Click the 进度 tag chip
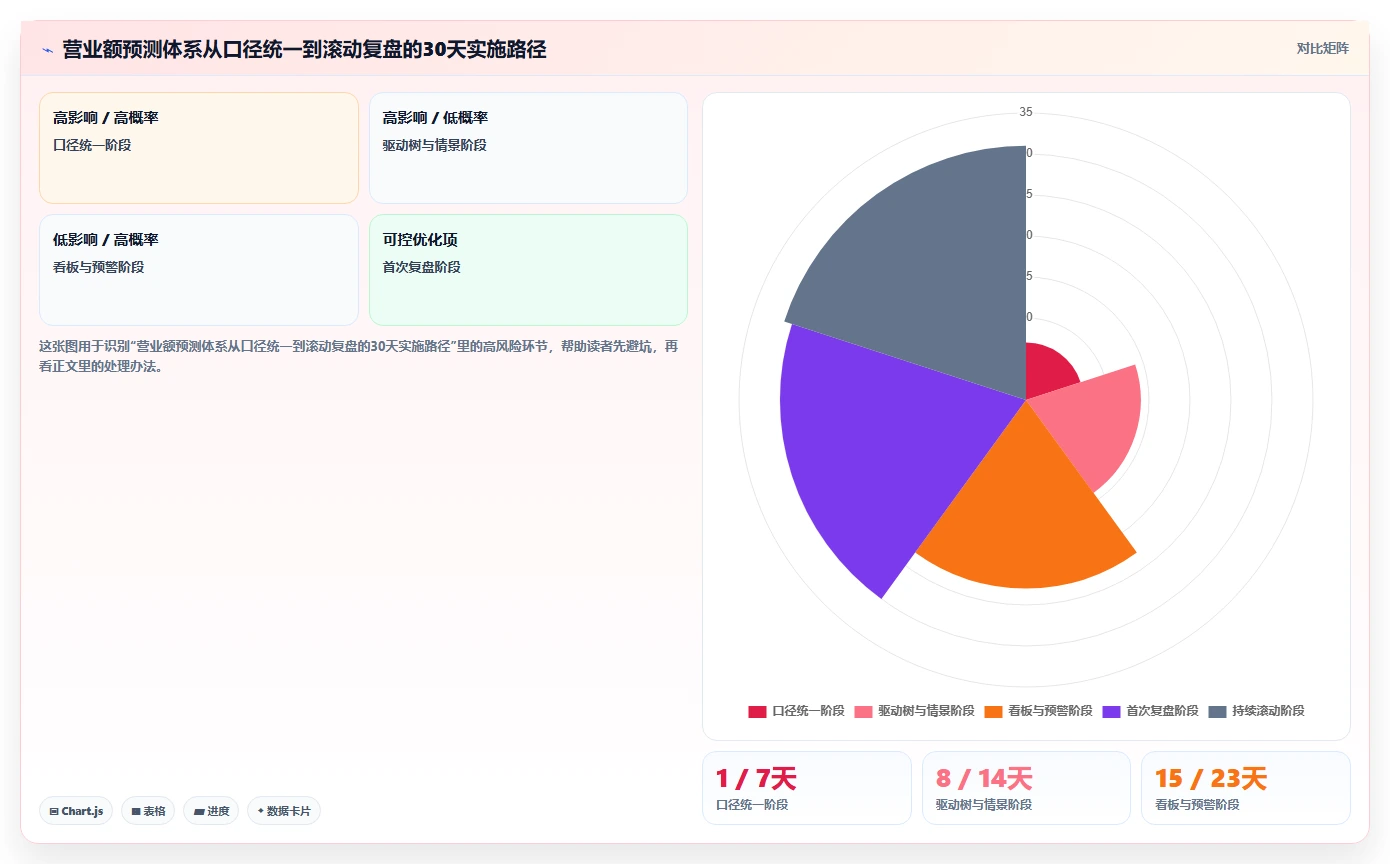 coord(211,811)
